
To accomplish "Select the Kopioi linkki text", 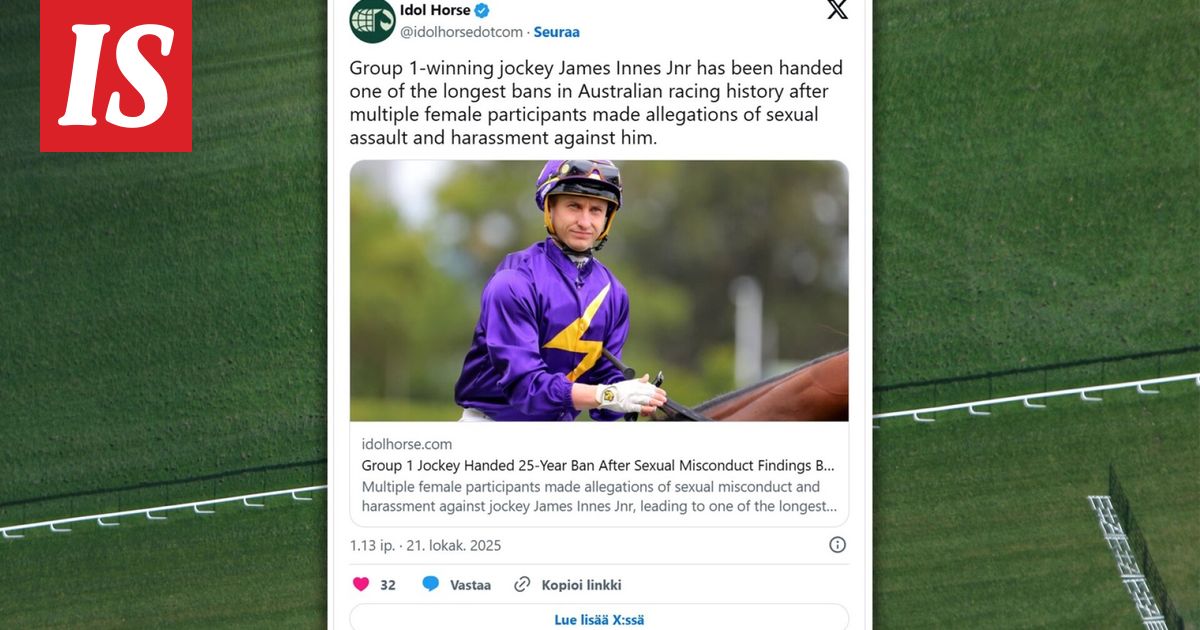I will click(581, 585).
